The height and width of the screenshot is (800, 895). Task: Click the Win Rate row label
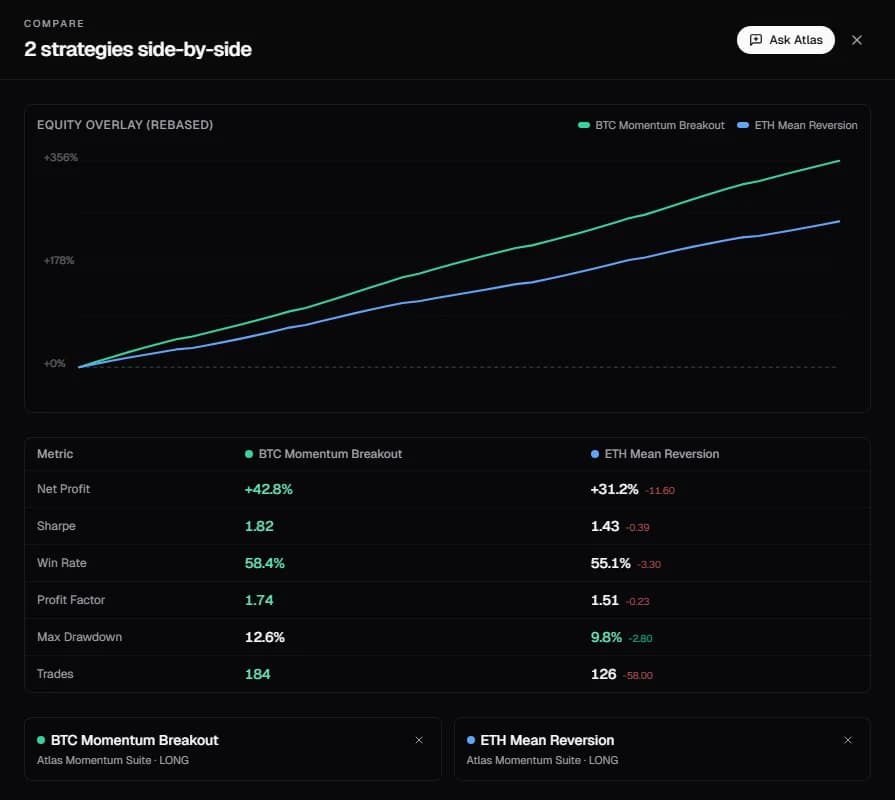[62, 563]
